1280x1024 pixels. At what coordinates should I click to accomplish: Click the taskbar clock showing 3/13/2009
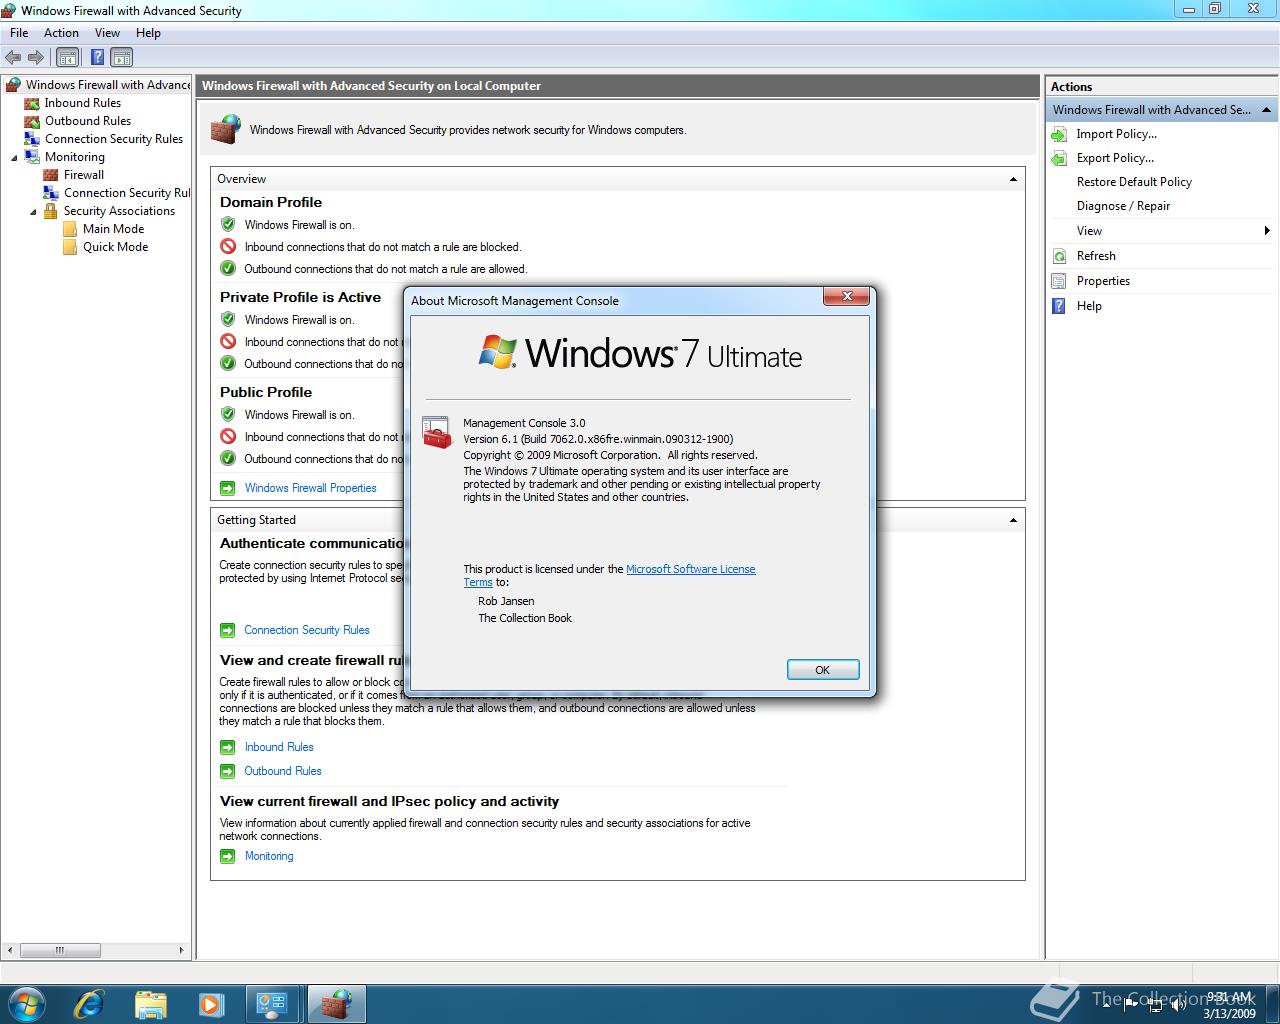pos(1230,1005)
